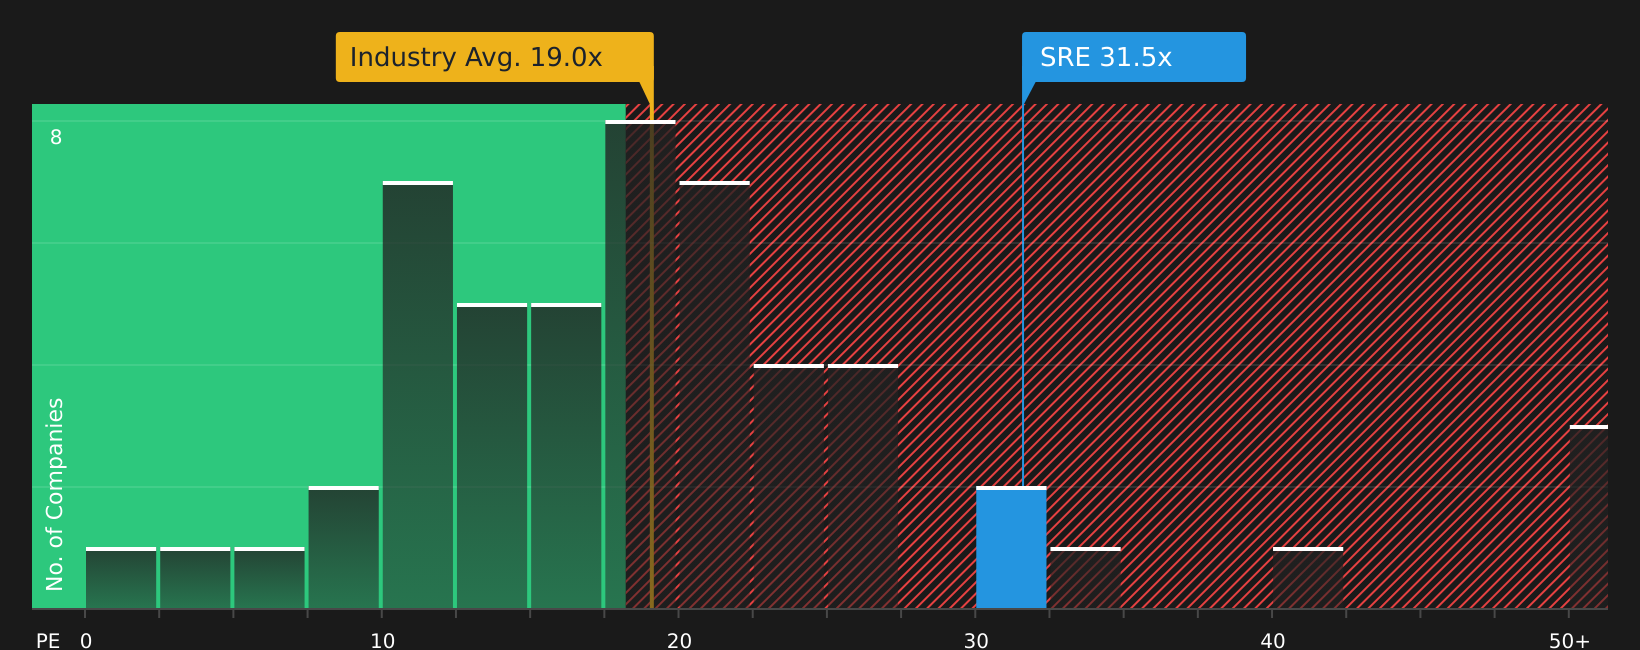Viewport: 1640px width, 650px height.
Task: Click the short bar right of blue SRE bar
Action: tap(1085, 578)
